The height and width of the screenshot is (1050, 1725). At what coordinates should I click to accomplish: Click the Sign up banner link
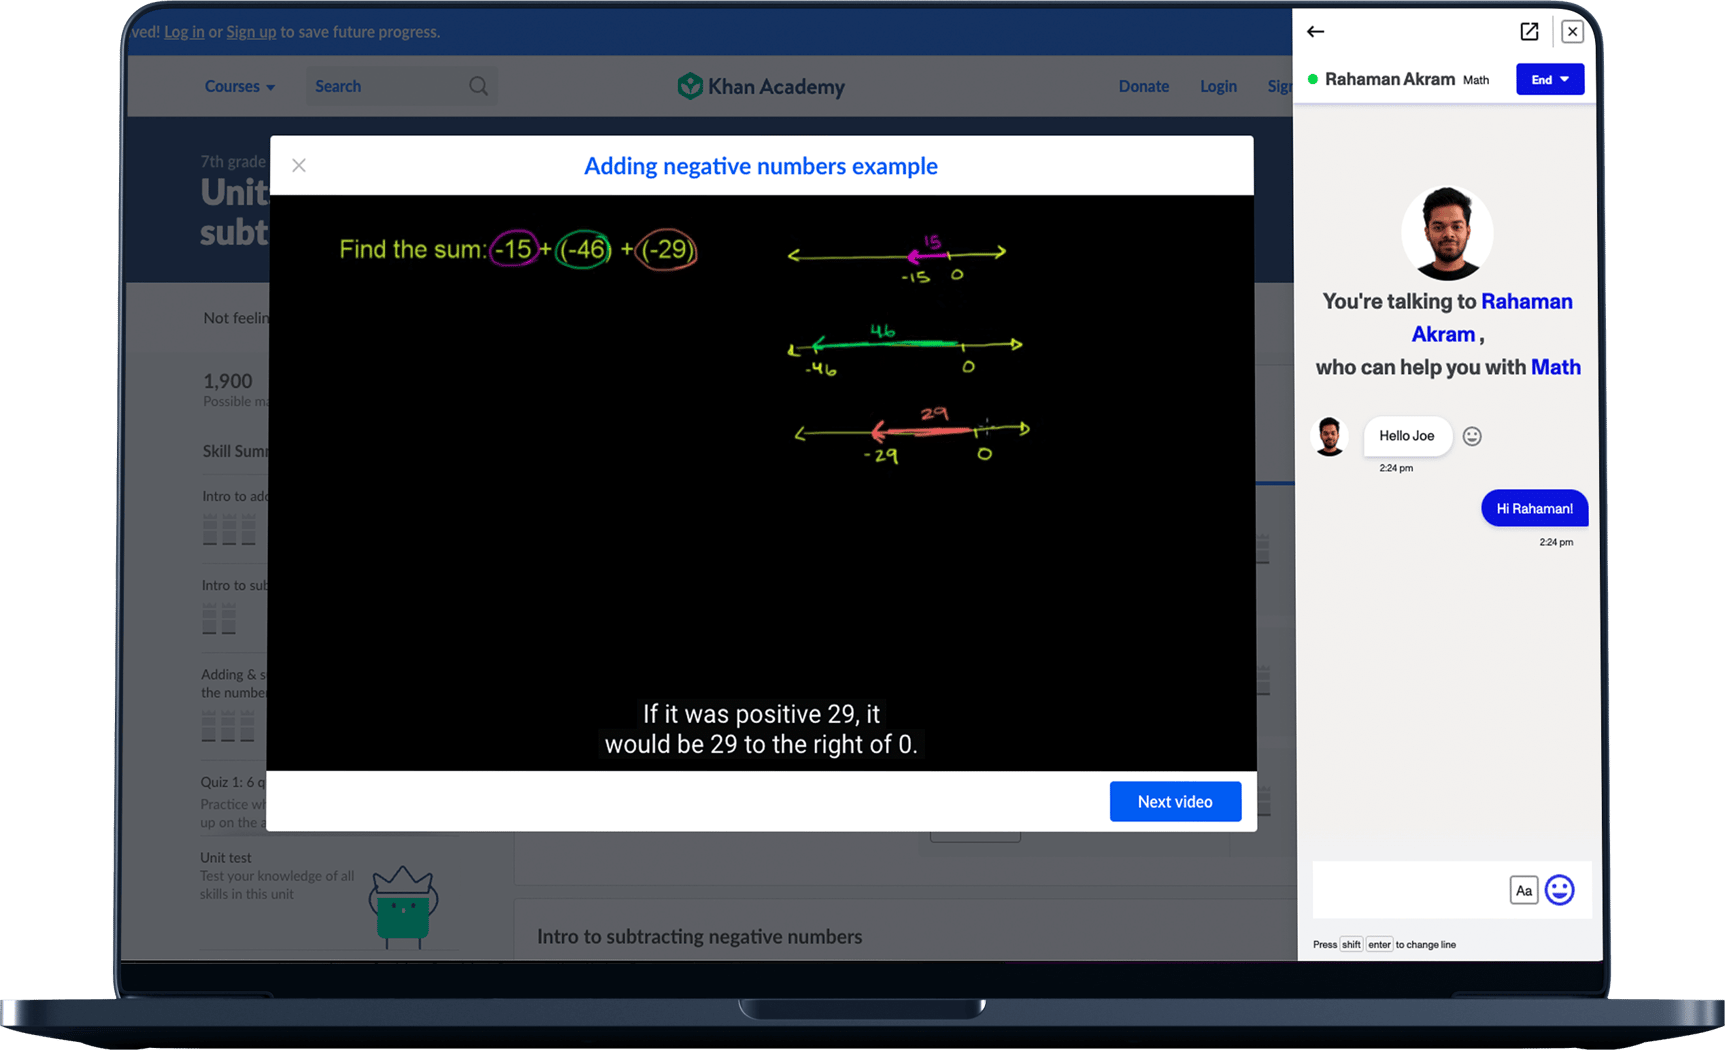point(251,32)
